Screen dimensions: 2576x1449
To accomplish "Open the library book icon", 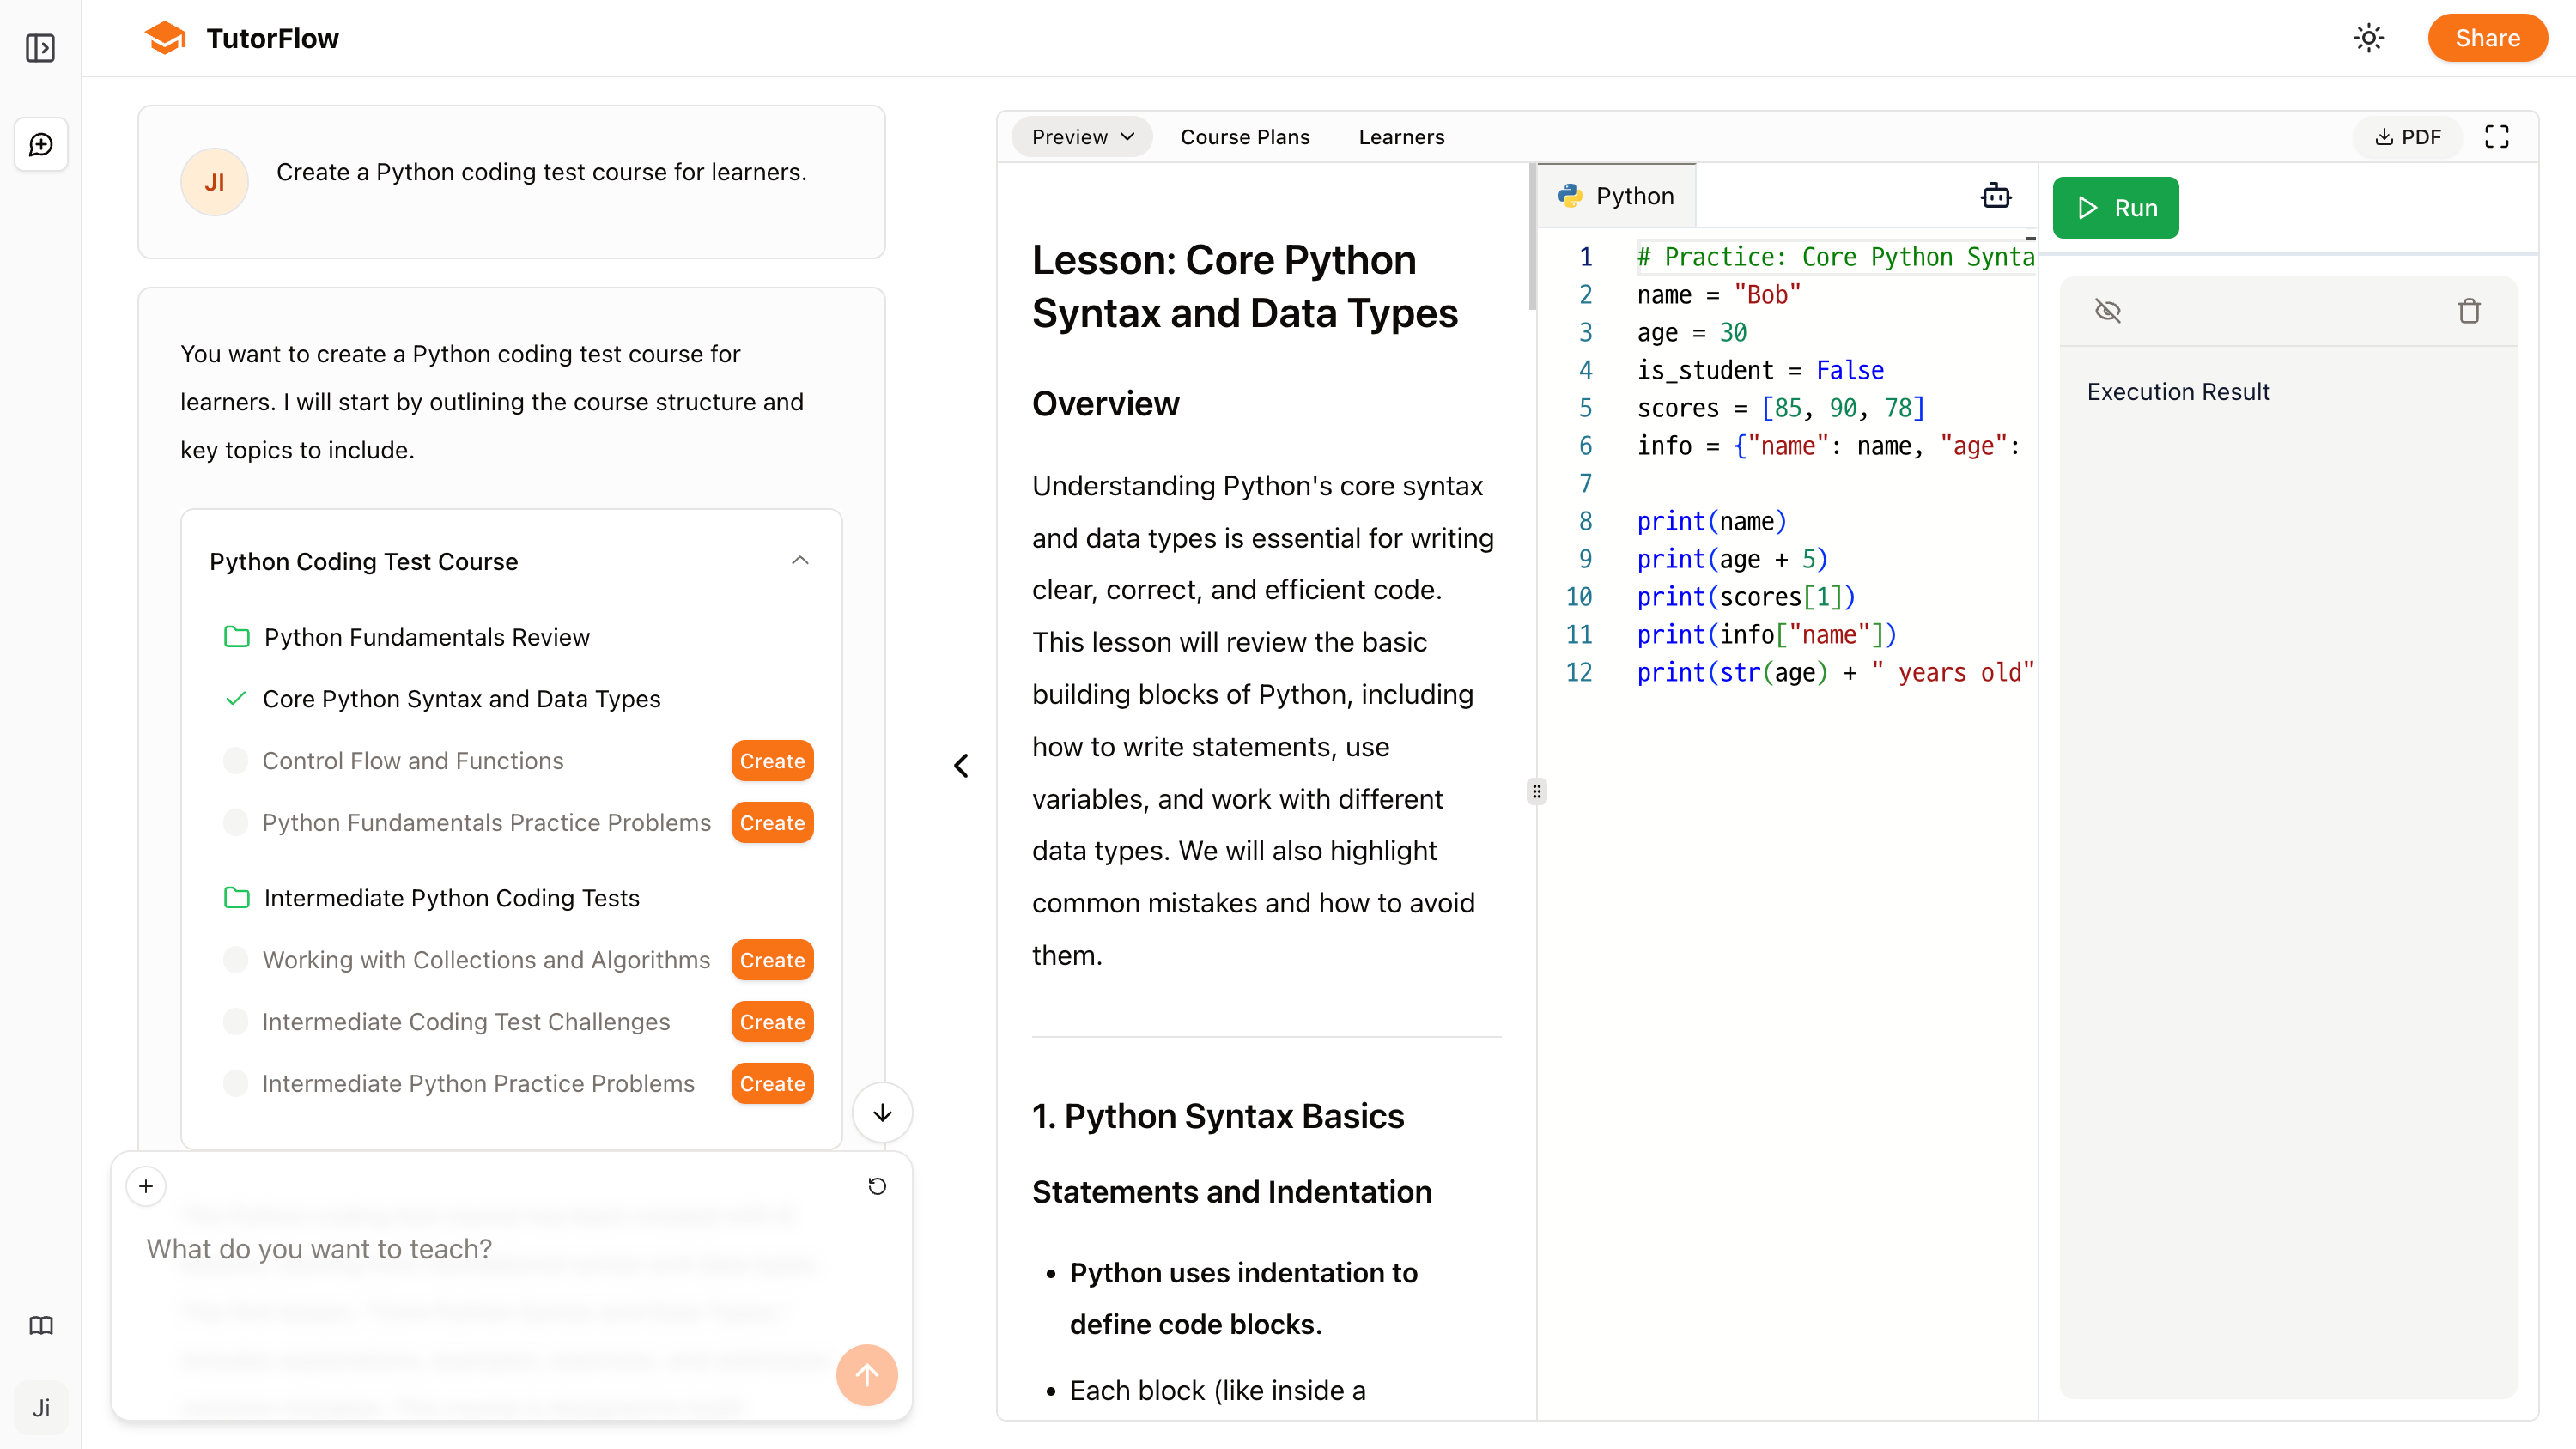I will (x=41, y=1325).
